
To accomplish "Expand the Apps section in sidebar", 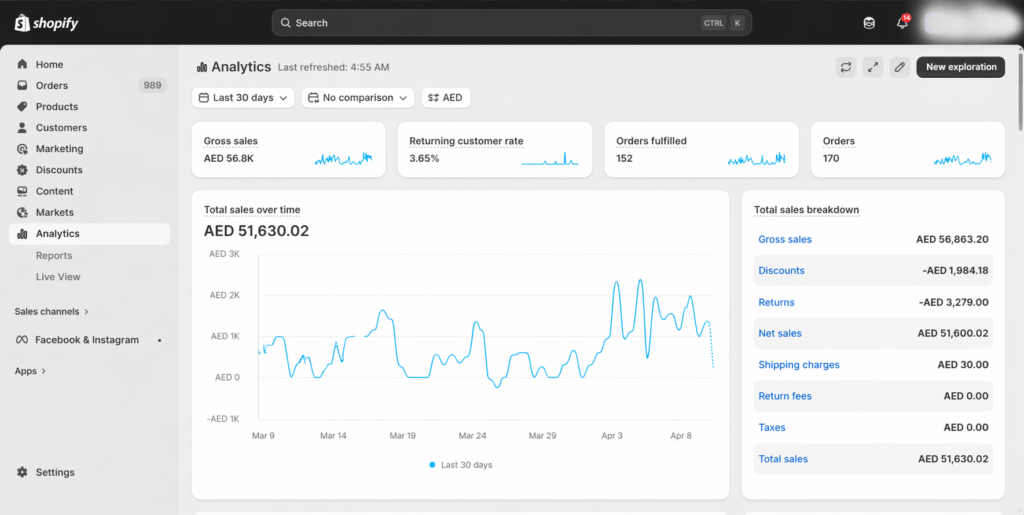I will [x=30, y=371].
